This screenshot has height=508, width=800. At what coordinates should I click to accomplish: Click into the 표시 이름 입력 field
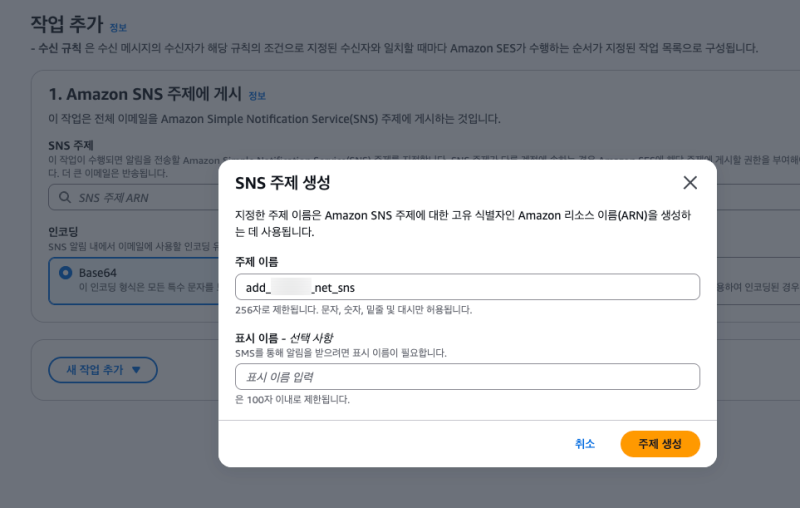click(x=467, y=377)
